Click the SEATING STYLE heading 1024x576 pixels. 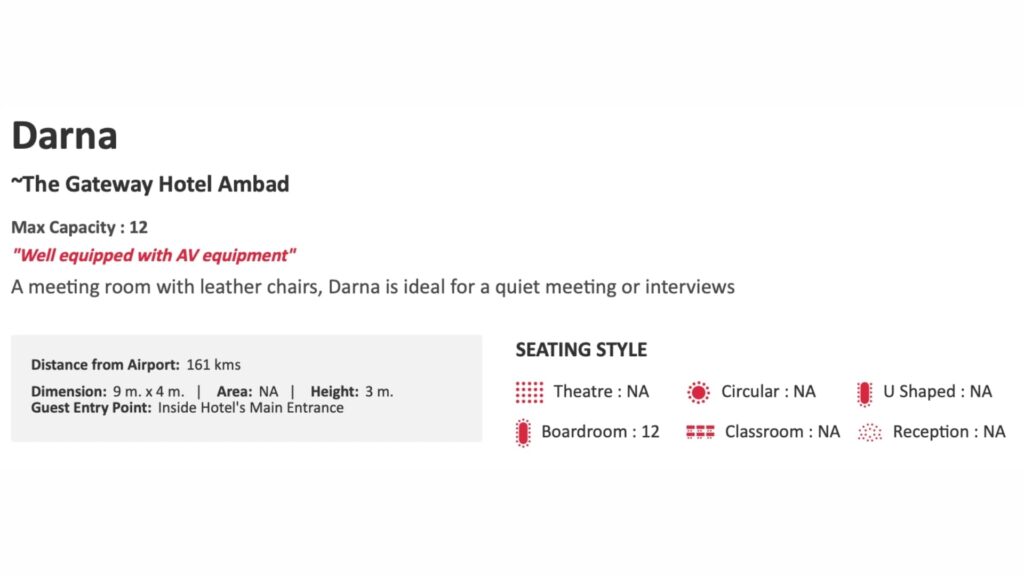581,350
